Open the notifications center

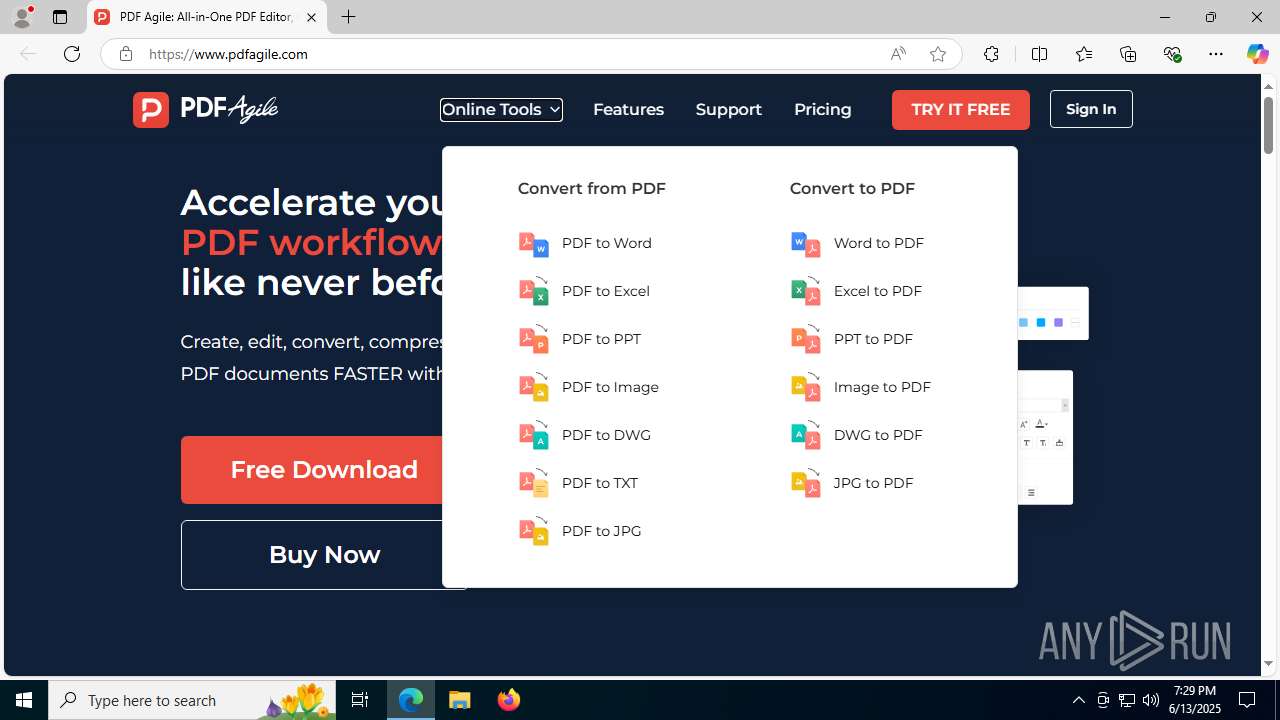1248,700
